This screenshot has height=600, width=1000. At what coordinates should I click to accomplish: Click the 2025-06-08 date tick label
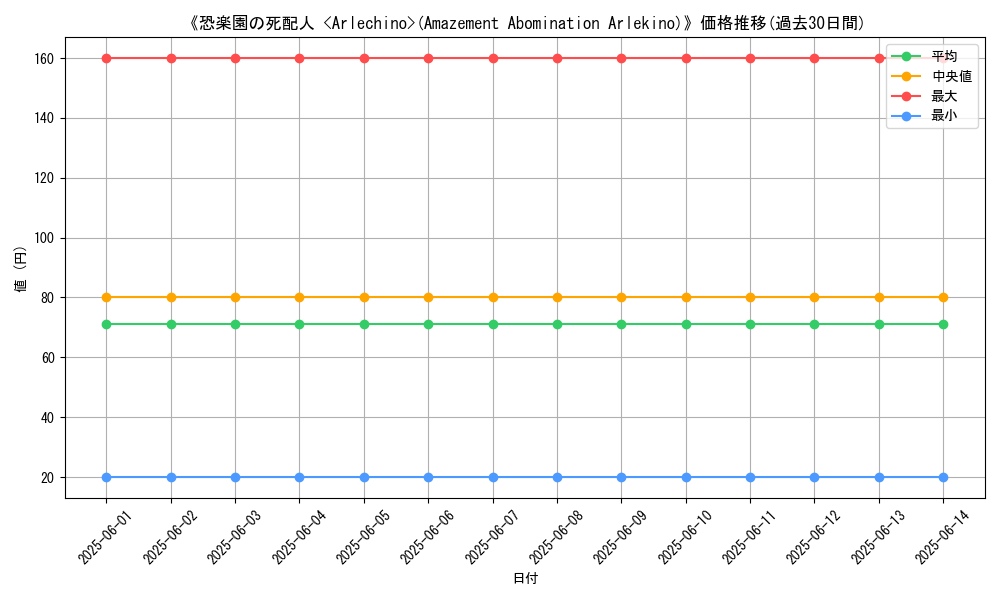(x=556, y=538)
